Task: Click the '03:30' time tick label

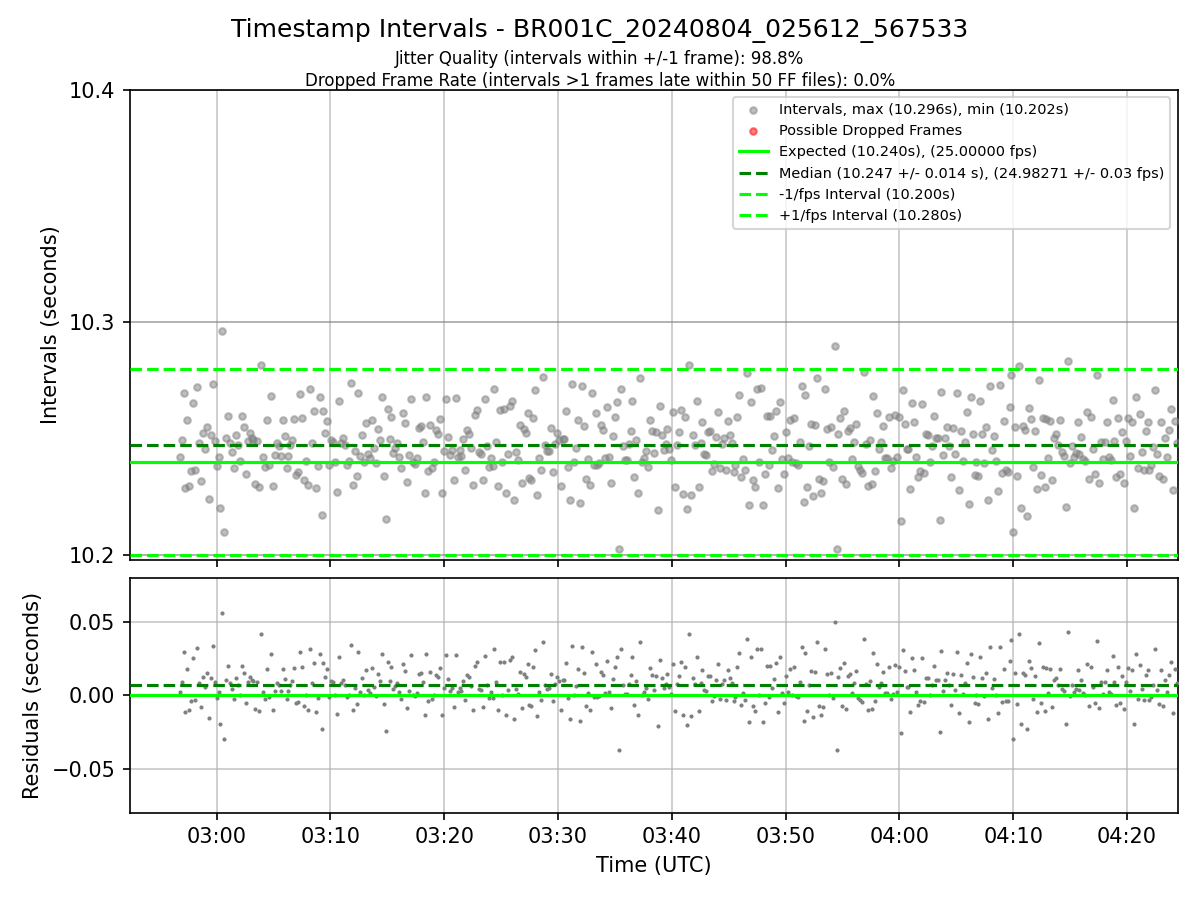Action: coord(558,834)
